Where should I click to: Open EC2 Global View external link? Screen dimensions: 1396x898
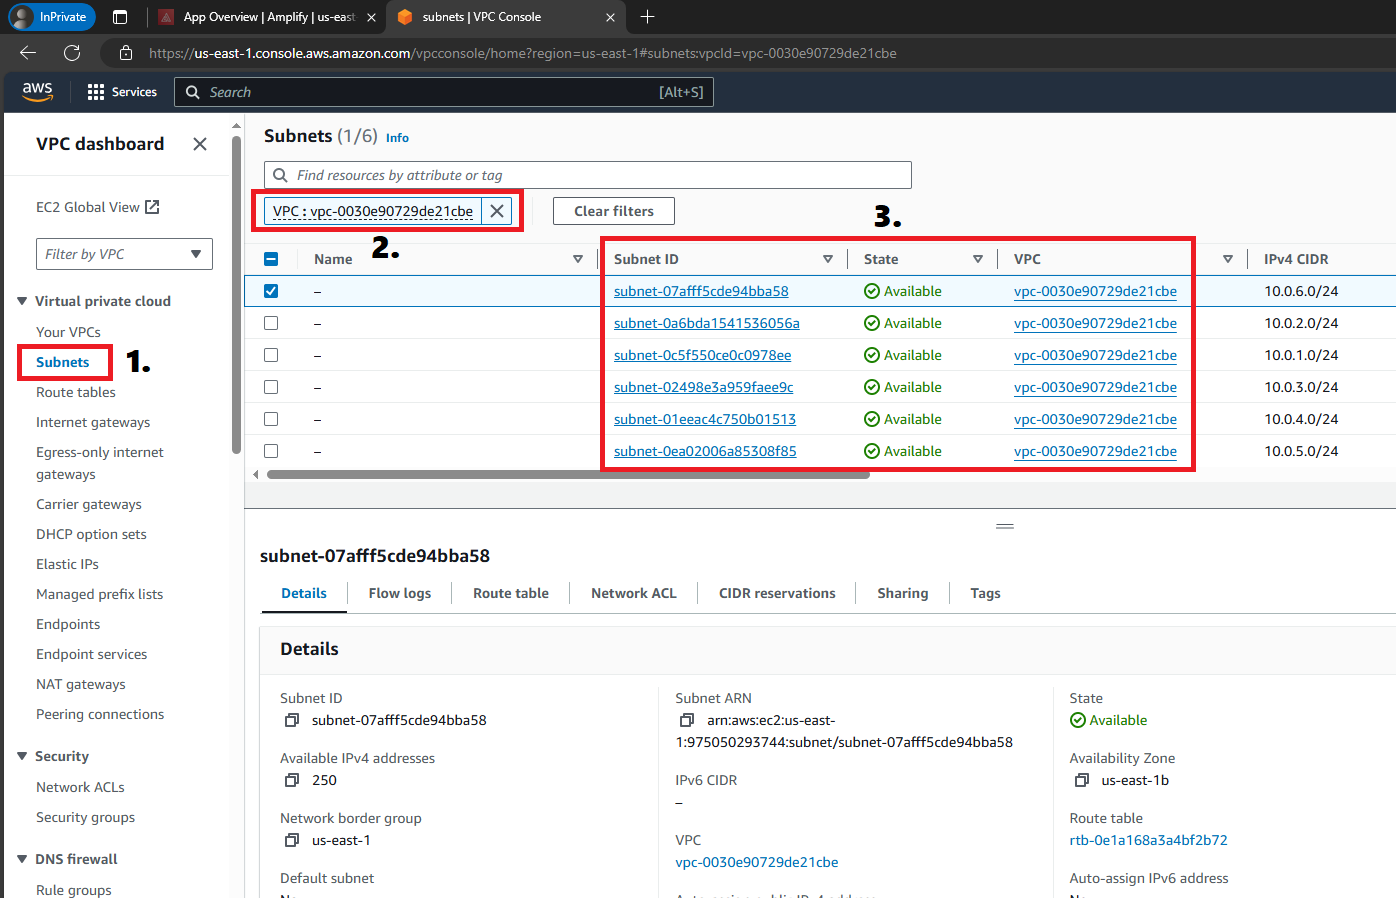(x=98, y=207)
